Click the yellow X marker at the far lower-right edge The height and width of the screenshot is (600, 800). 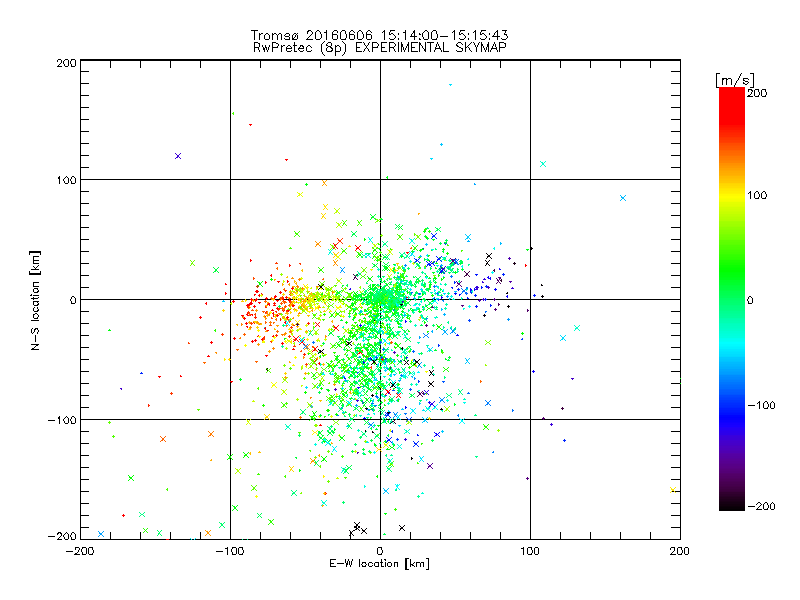pos(673,490)
